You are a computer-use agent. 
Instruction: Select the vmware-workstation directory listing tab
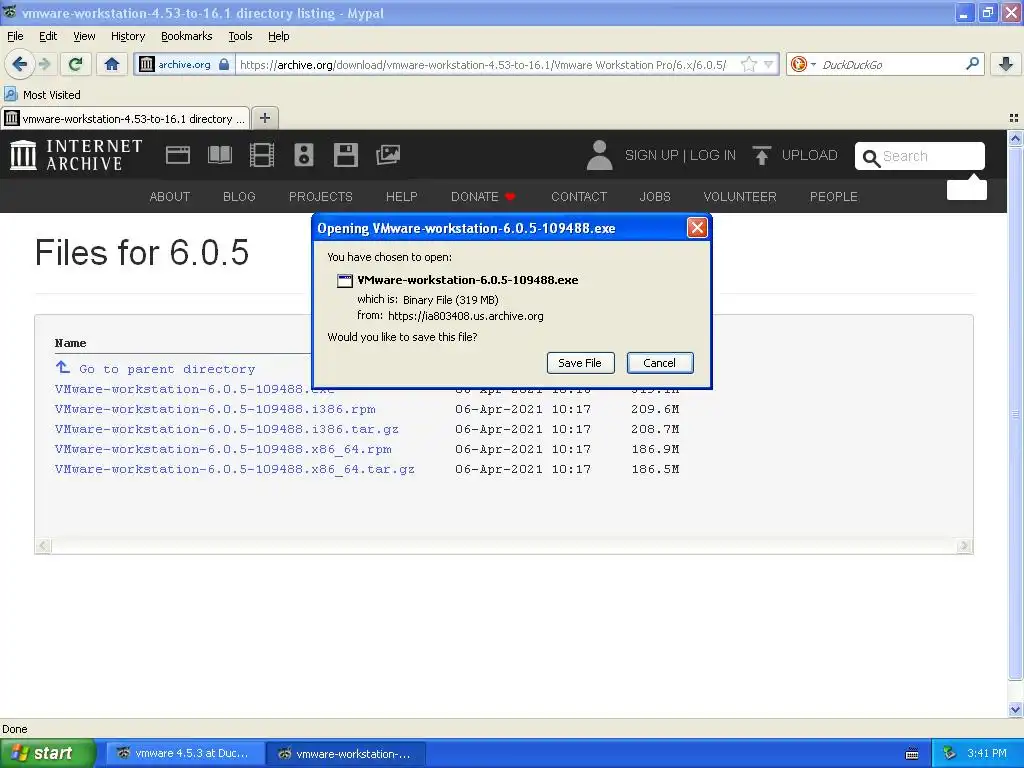[125, 118]
